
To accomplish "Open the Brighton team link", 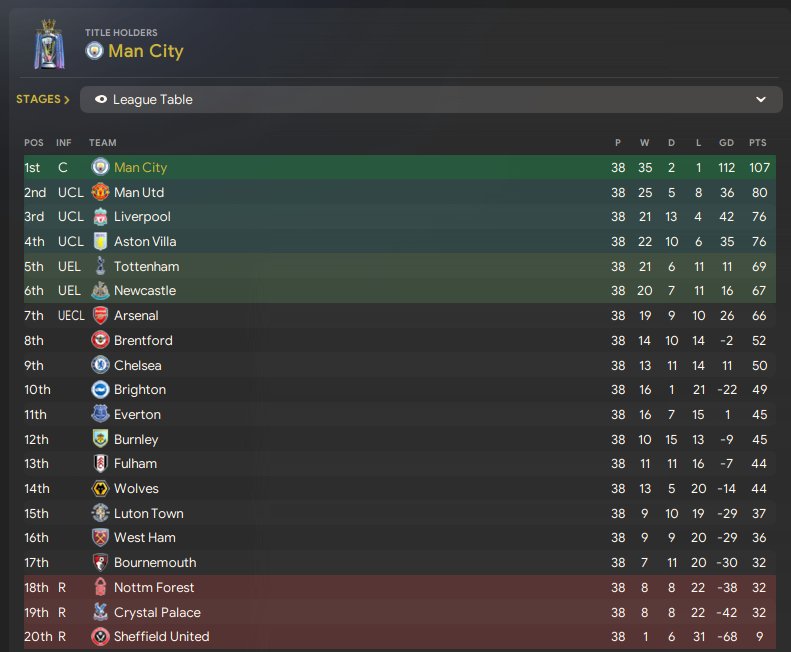I will (140, 390).
